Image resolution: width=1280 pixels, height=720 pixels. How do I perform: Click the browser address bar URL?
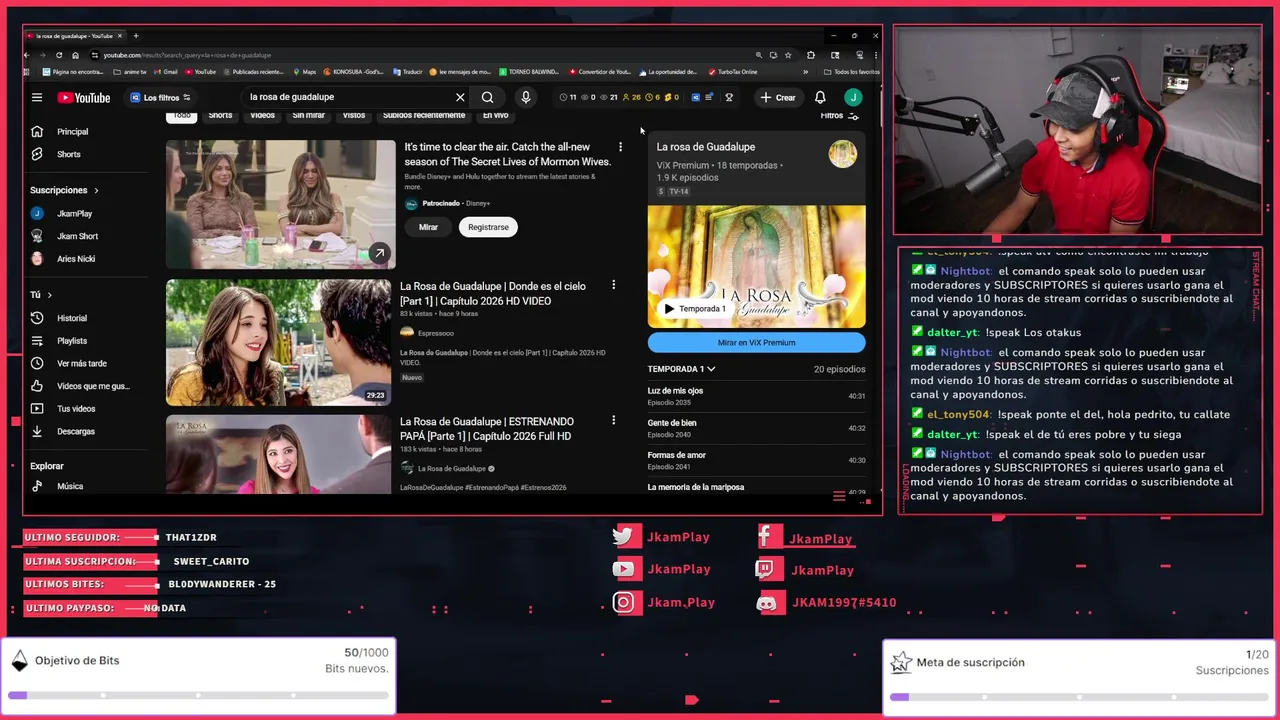(x=187, y=55)
